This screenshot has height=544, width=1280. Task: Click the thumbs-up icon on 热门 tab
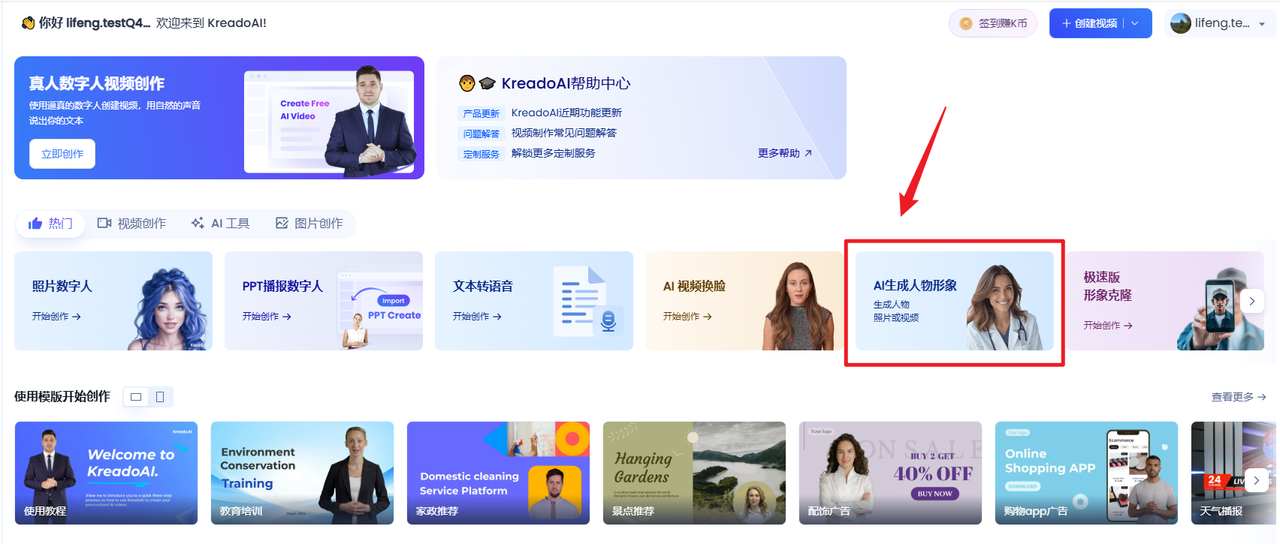[x=36, y=224]
